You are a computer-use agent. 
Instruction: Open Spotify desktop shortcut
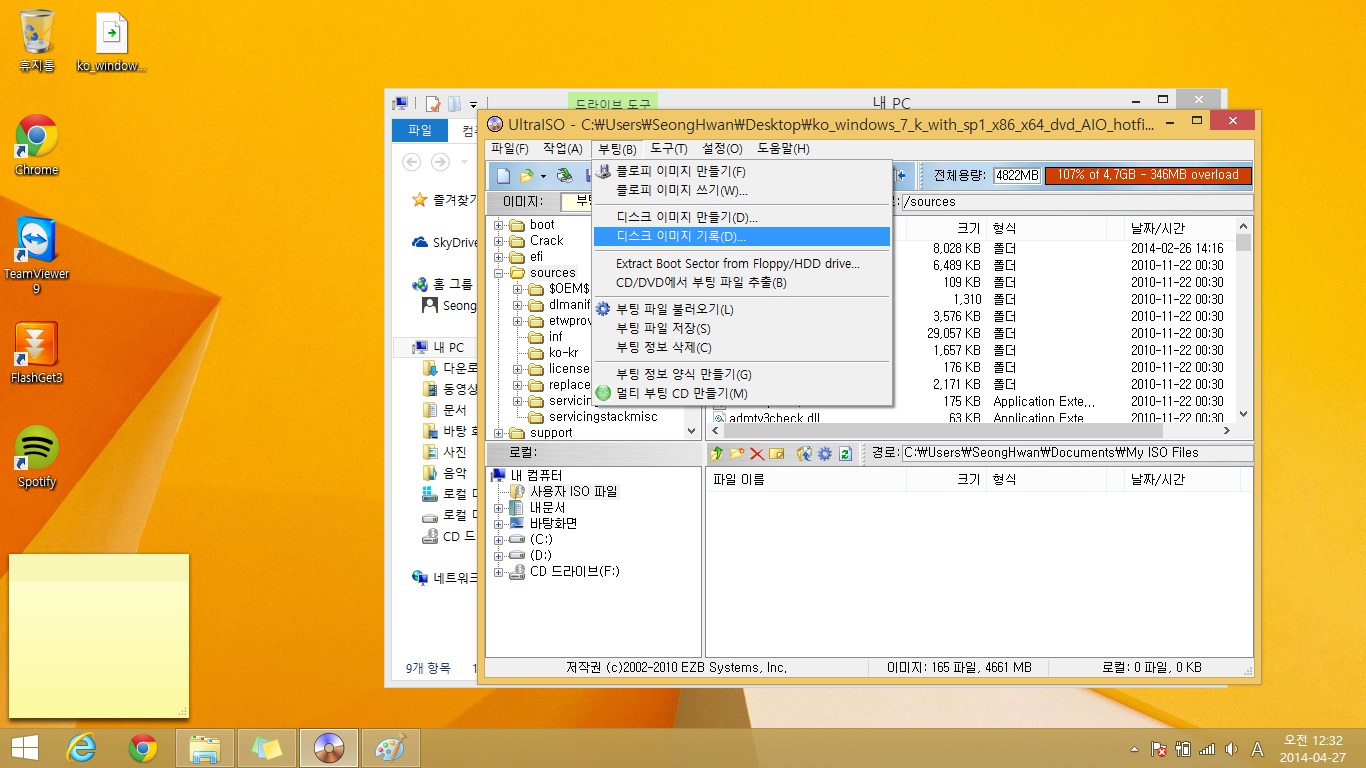pos(37,457)
